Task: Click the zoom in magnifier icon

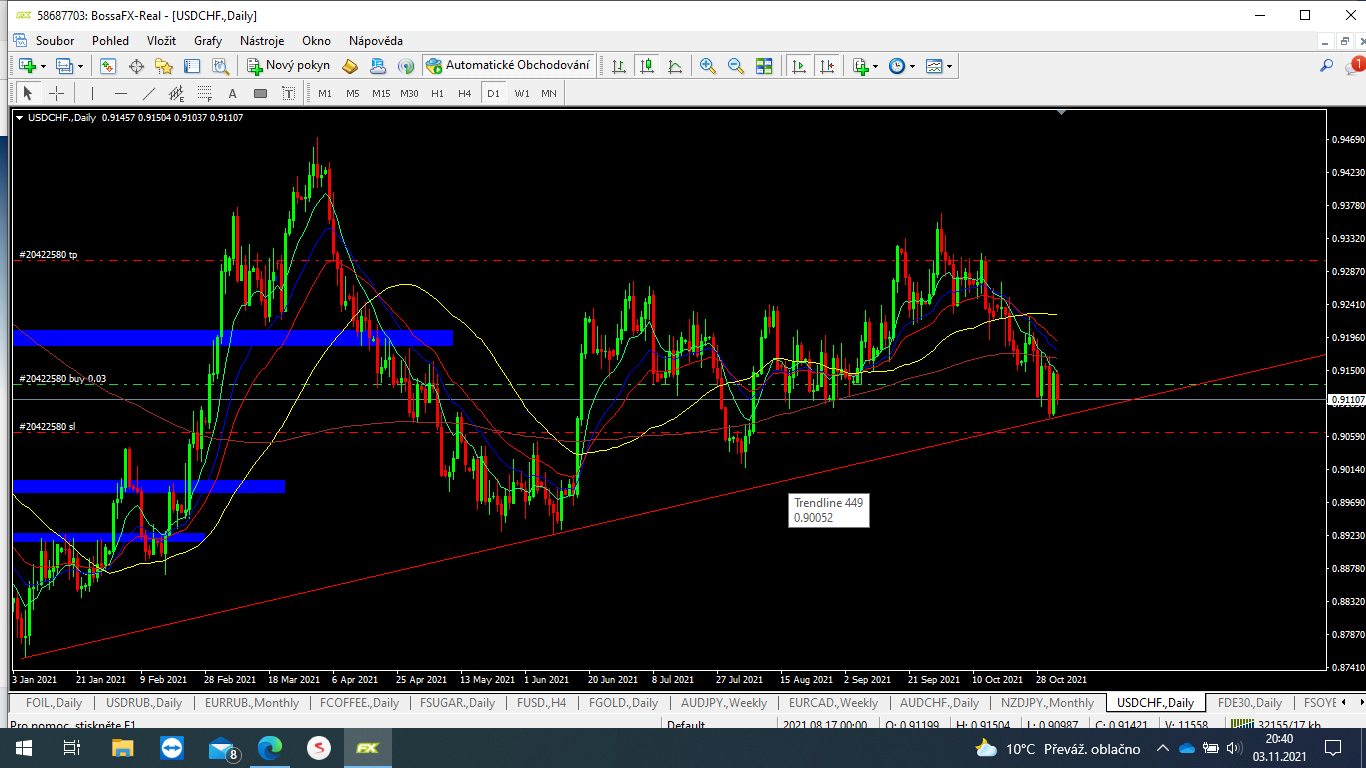Action: [708, 66]
